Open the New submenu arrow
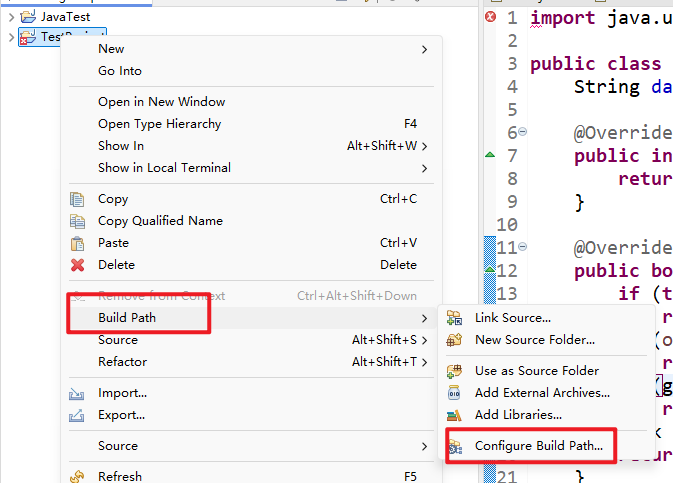This screenshot has height=483, width=673. coord(424,49)
